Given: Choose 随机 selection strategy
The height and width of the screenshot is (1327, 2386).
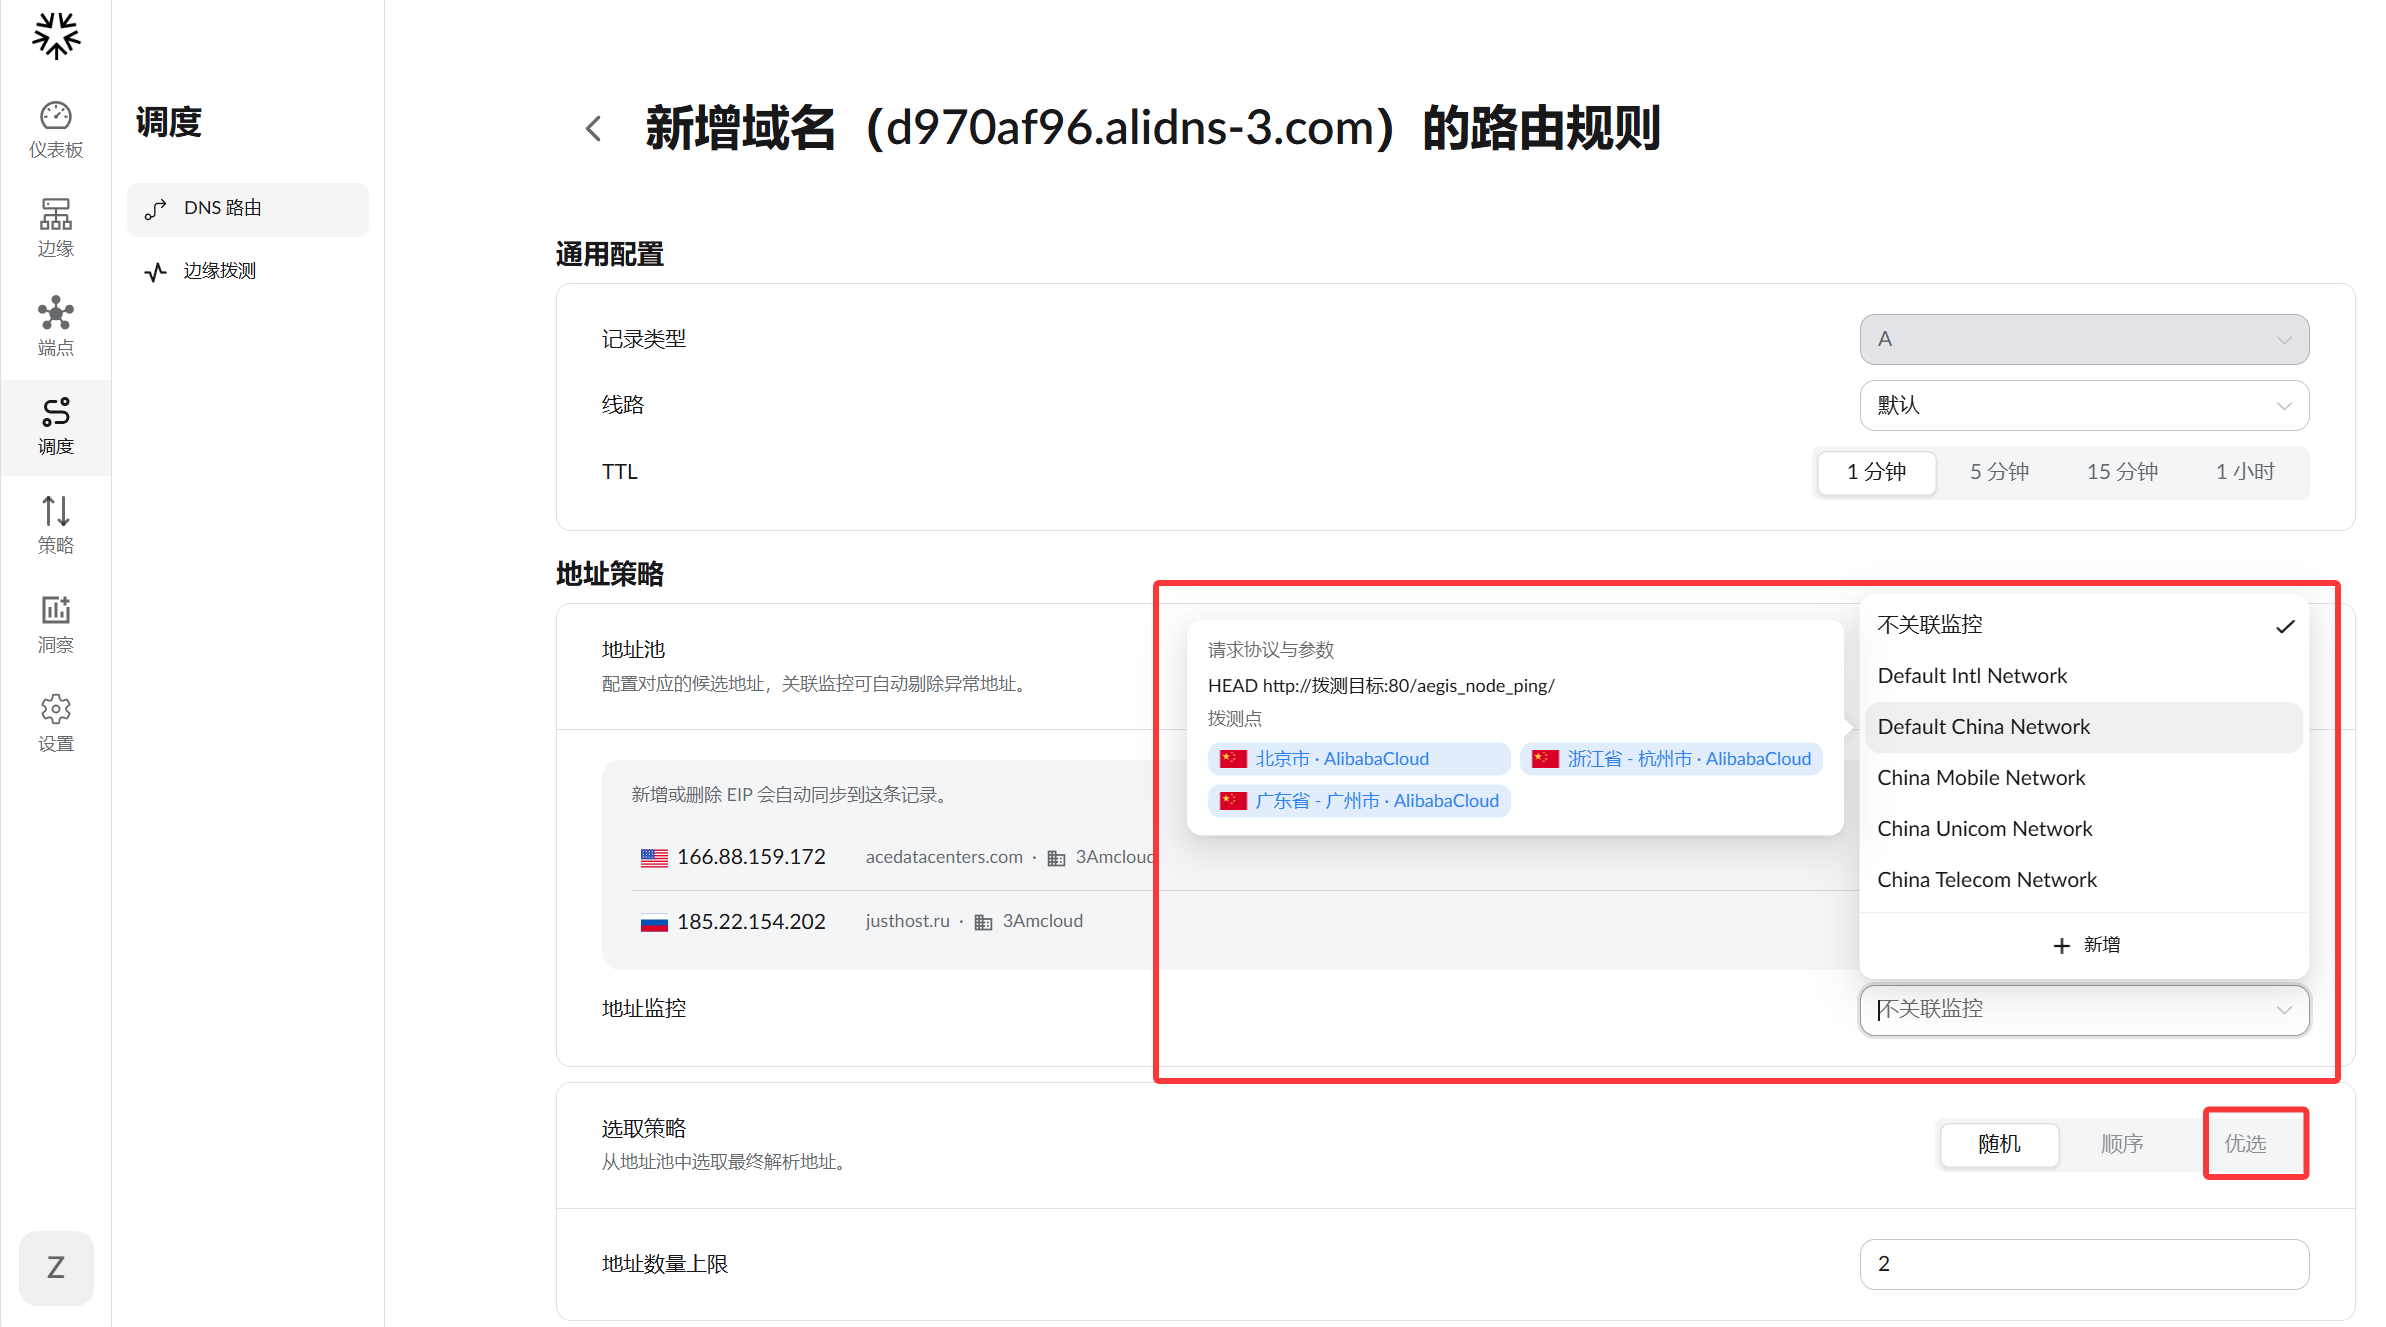Looking at the screenshot, I should [x=1999, y=1144].
